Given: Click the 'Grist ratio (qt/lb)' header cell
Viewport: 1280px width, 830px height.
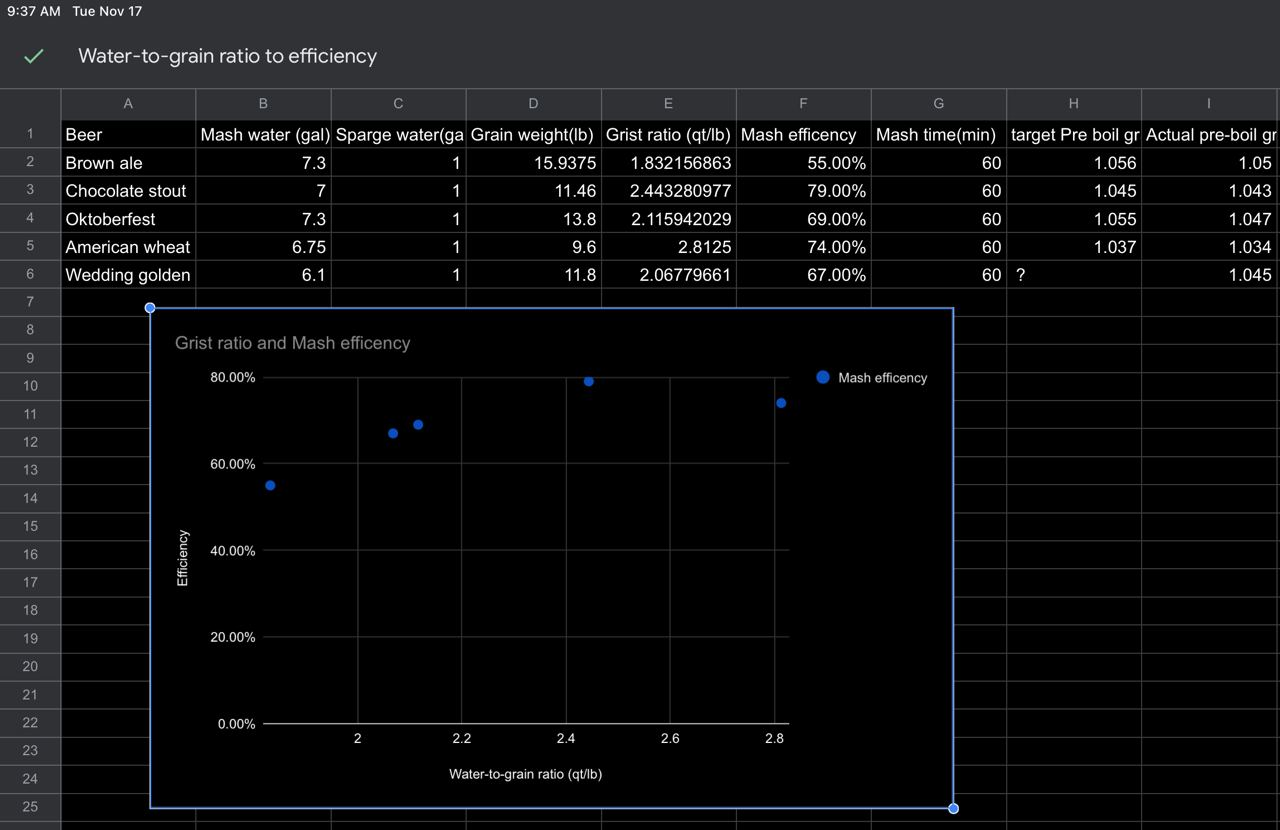Looking at the screenshot, I should coord(668,134).
